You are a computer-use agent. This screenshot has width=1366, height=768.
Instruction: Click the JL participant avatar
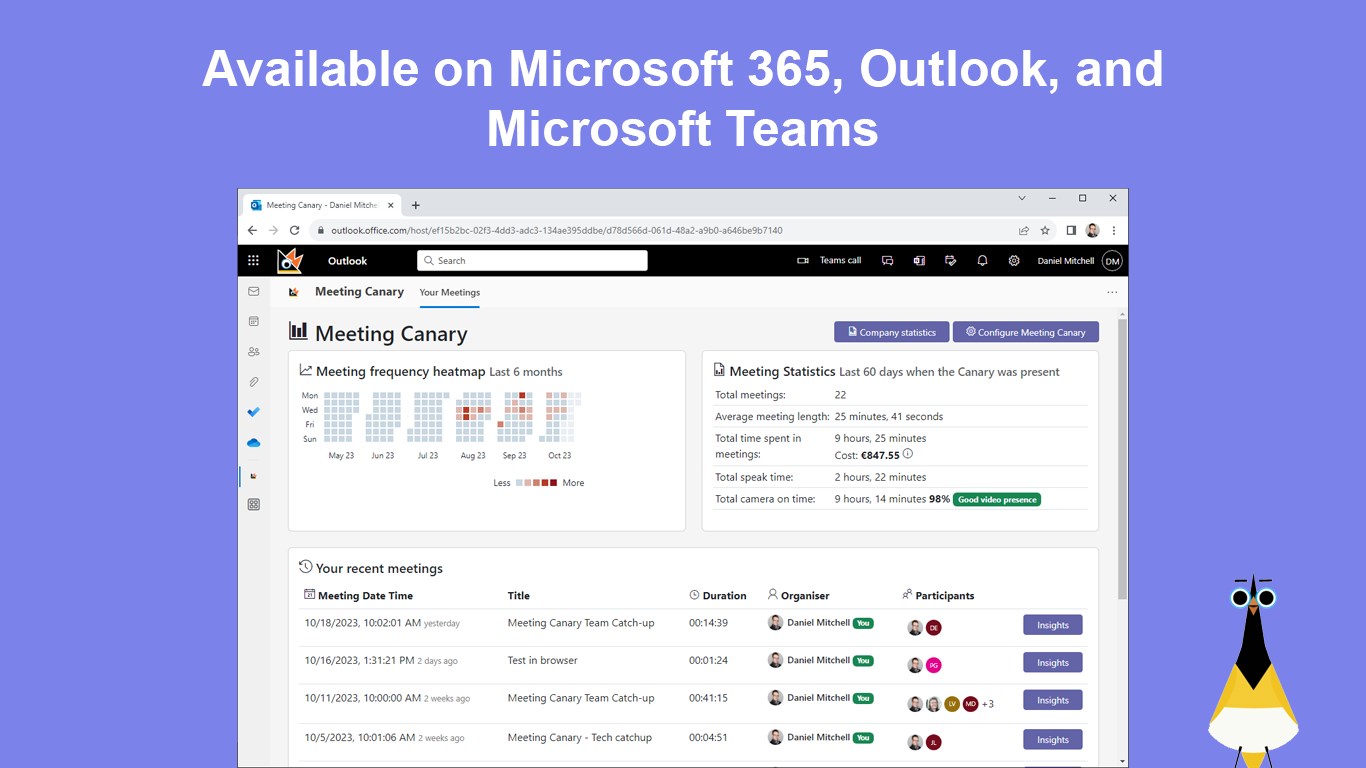[x=933, y=742]
